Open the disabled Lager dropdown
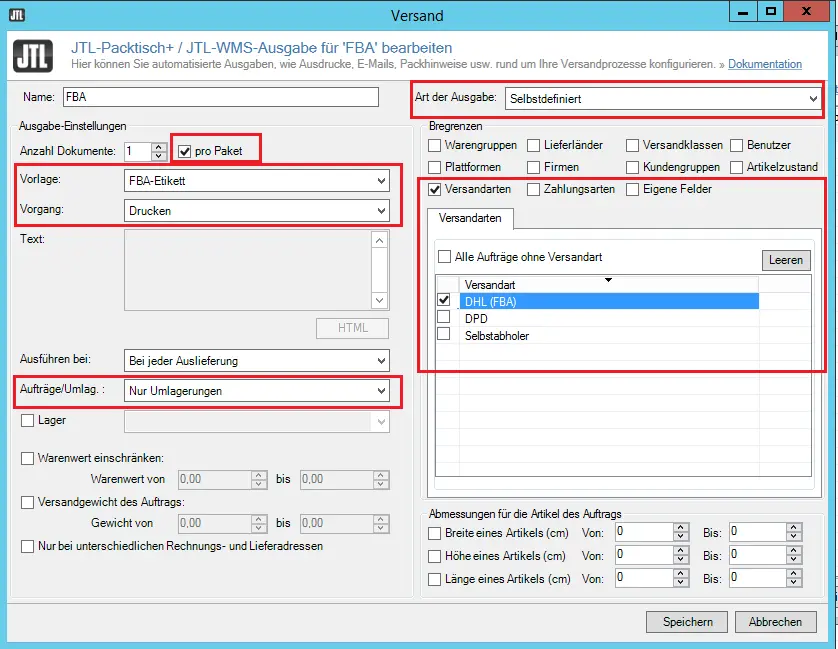The width and height of the screenshot is (838, 649). (257, 421)
